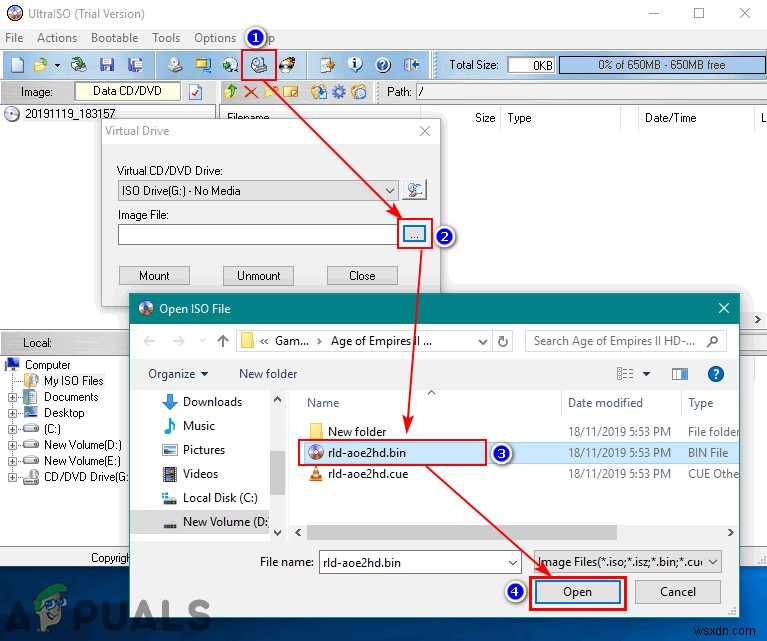Open the File name combo box dropdown
This screenshot has height=641, width=767.
tap(513, 563)
